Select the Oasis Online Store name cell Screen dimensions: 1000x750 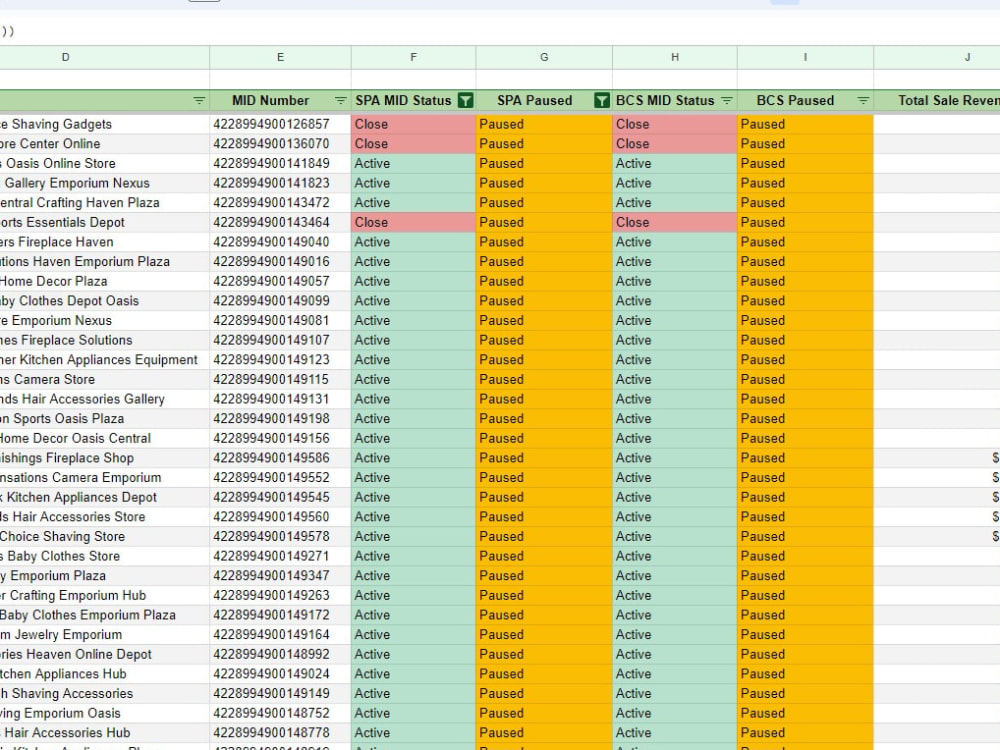pos(105,163)
